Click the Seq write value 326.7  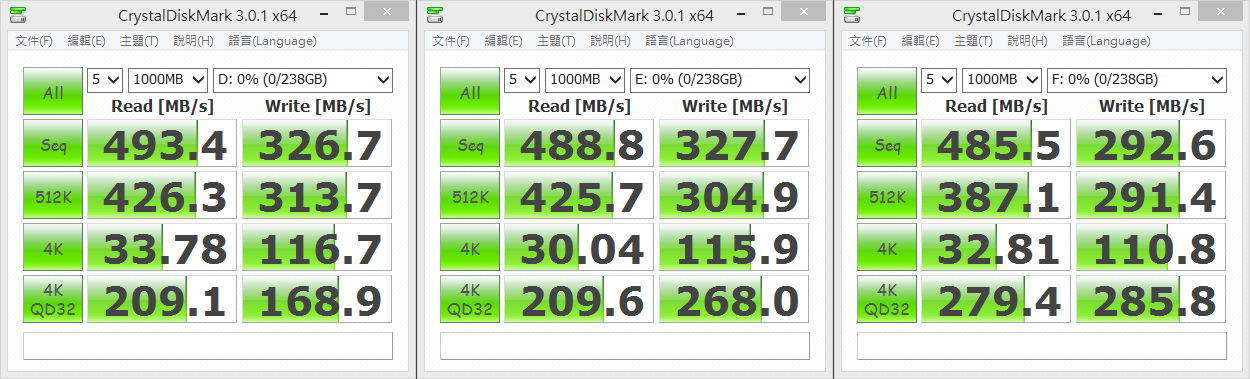pos(317,144)
